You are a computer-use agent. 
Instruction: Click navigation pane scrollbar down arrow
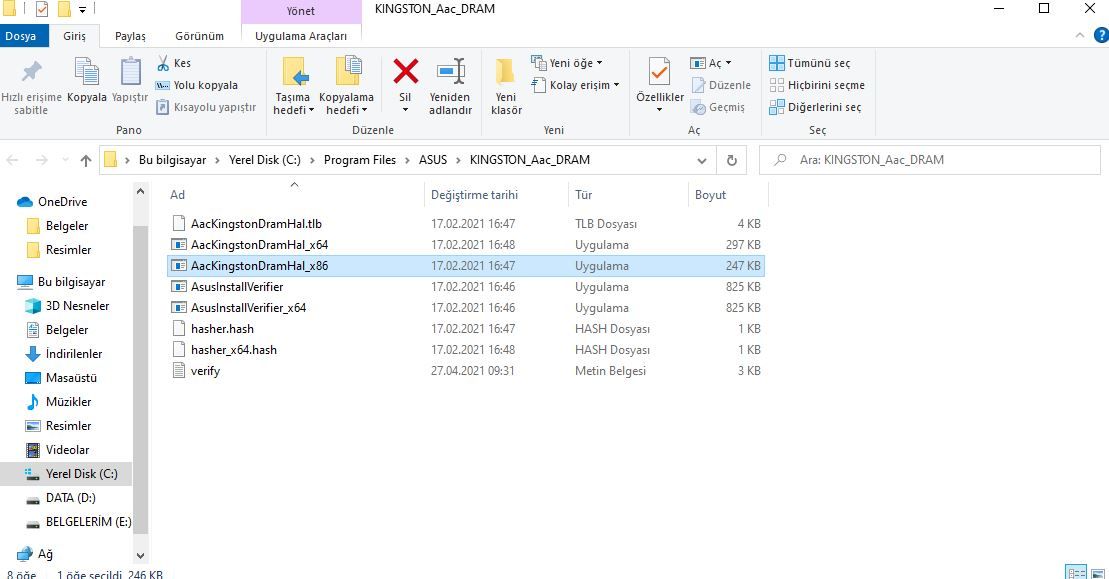(140, 556)
